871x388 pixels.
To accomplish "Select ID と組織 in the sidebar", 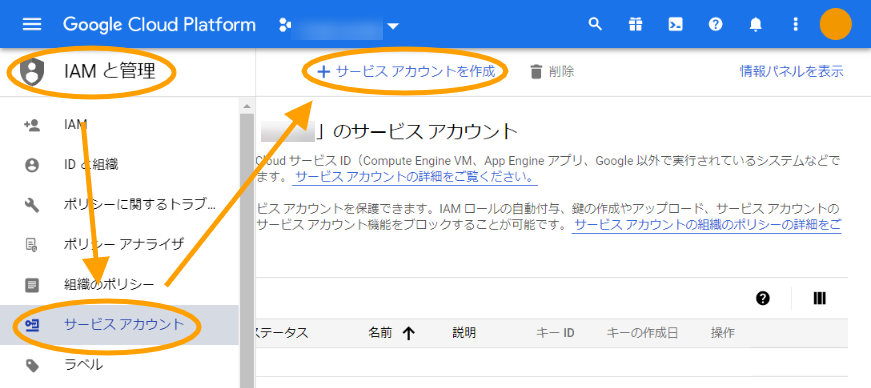I will pyautogui.click(x=119, y=165).
